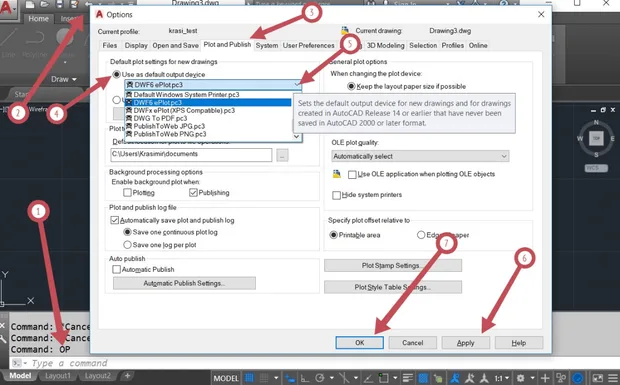The image size is (620, 385).
Task: Click the Apply button
Action: coord(465,343)
